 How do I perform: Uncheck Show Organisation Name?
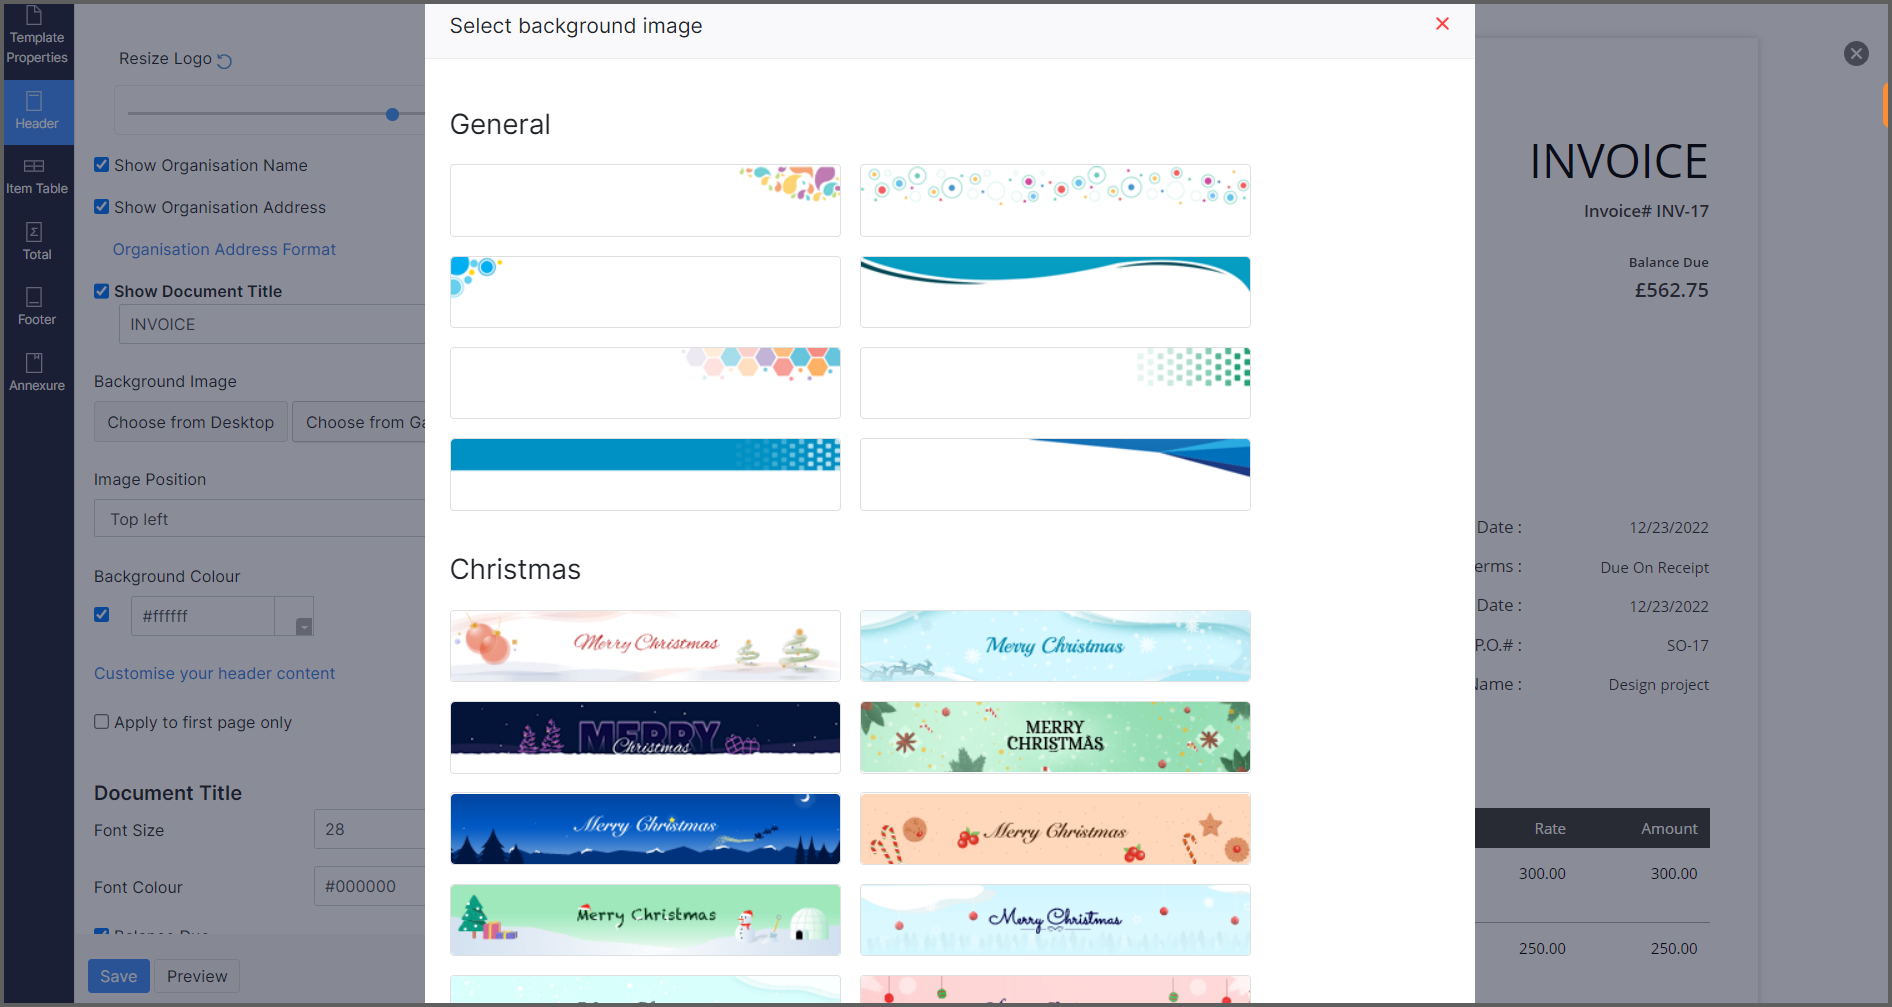tap(101, 164)
